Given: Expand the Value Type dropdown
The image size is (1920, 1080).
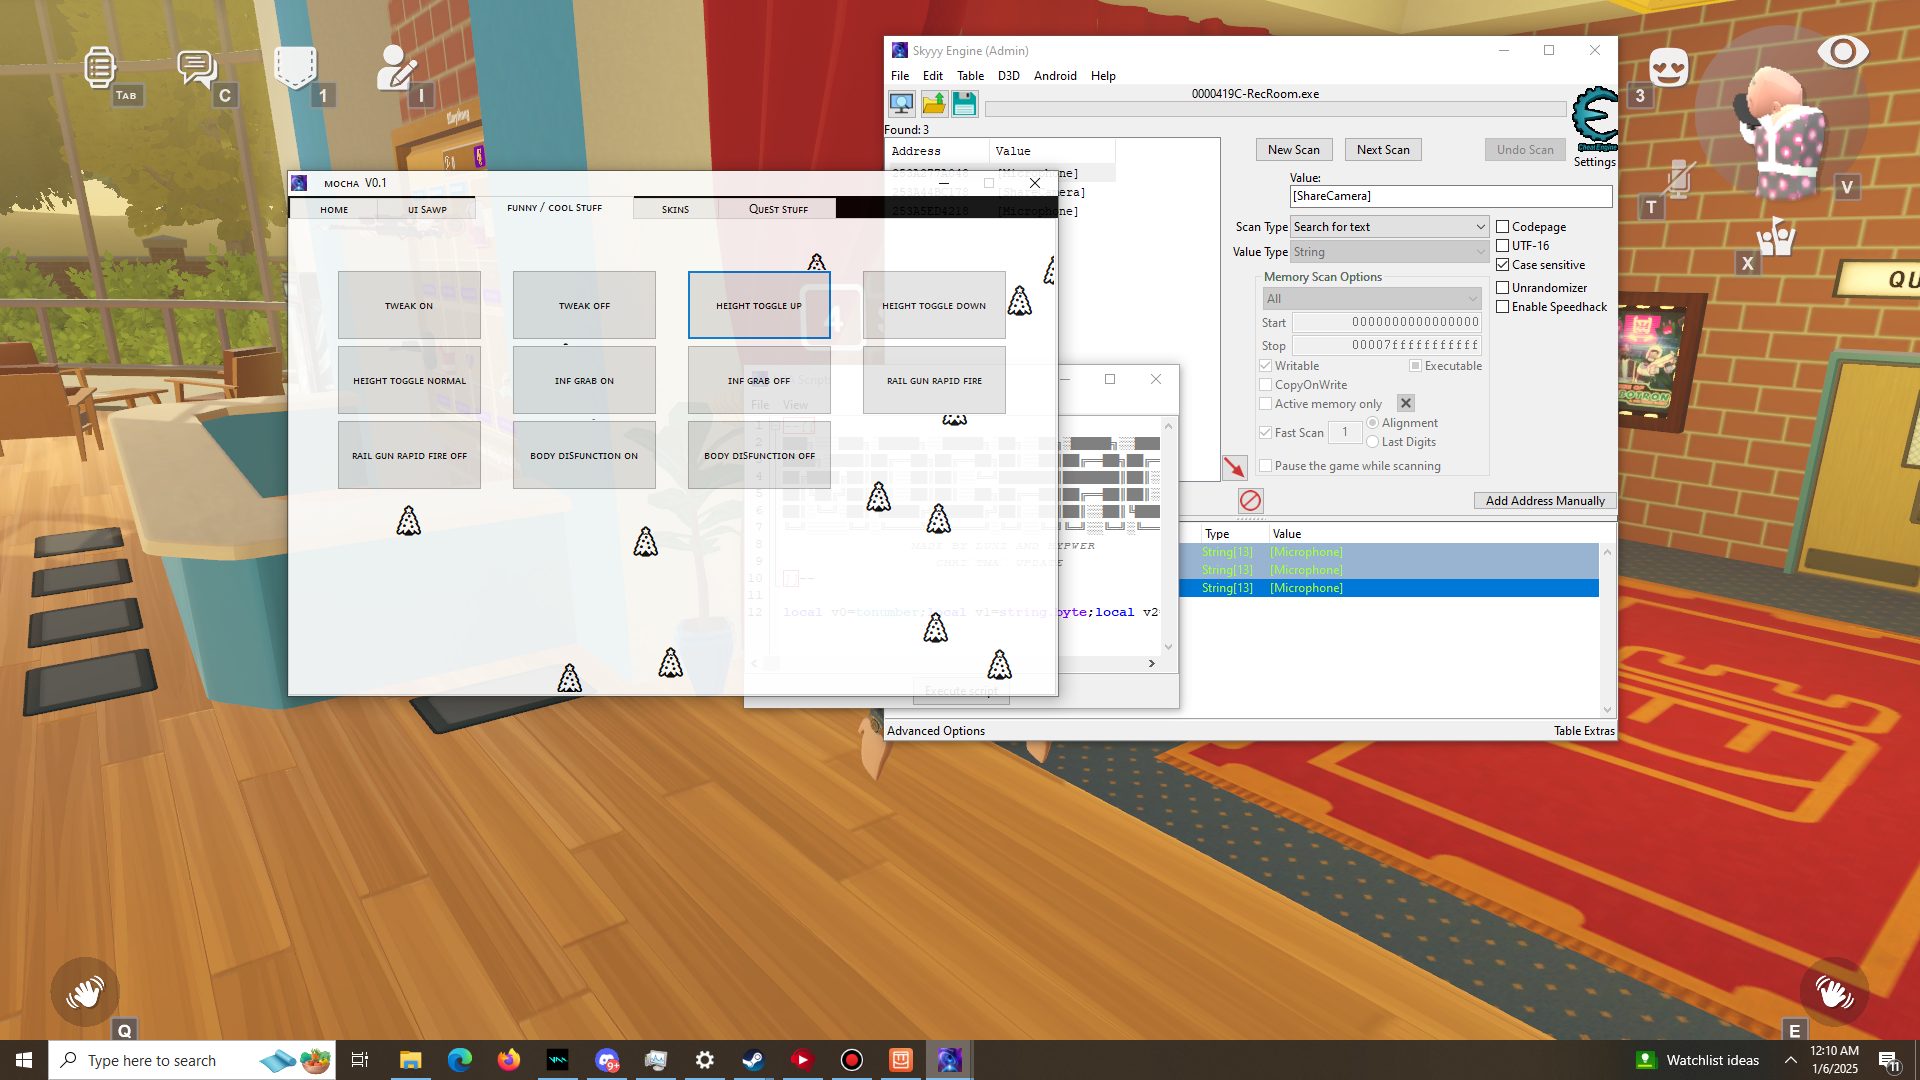Looking at the screenshot, I should (x=1389, y=252).
